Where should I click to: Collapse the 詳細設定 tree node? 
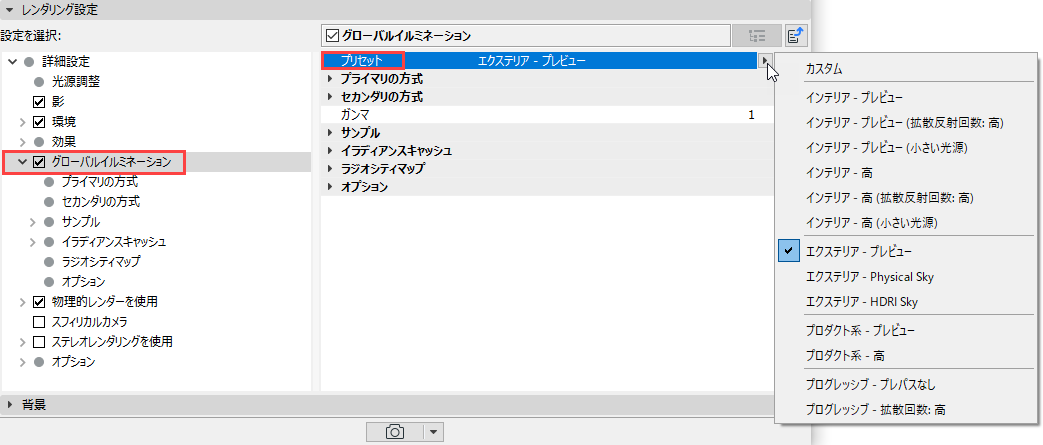coord(12,62)
